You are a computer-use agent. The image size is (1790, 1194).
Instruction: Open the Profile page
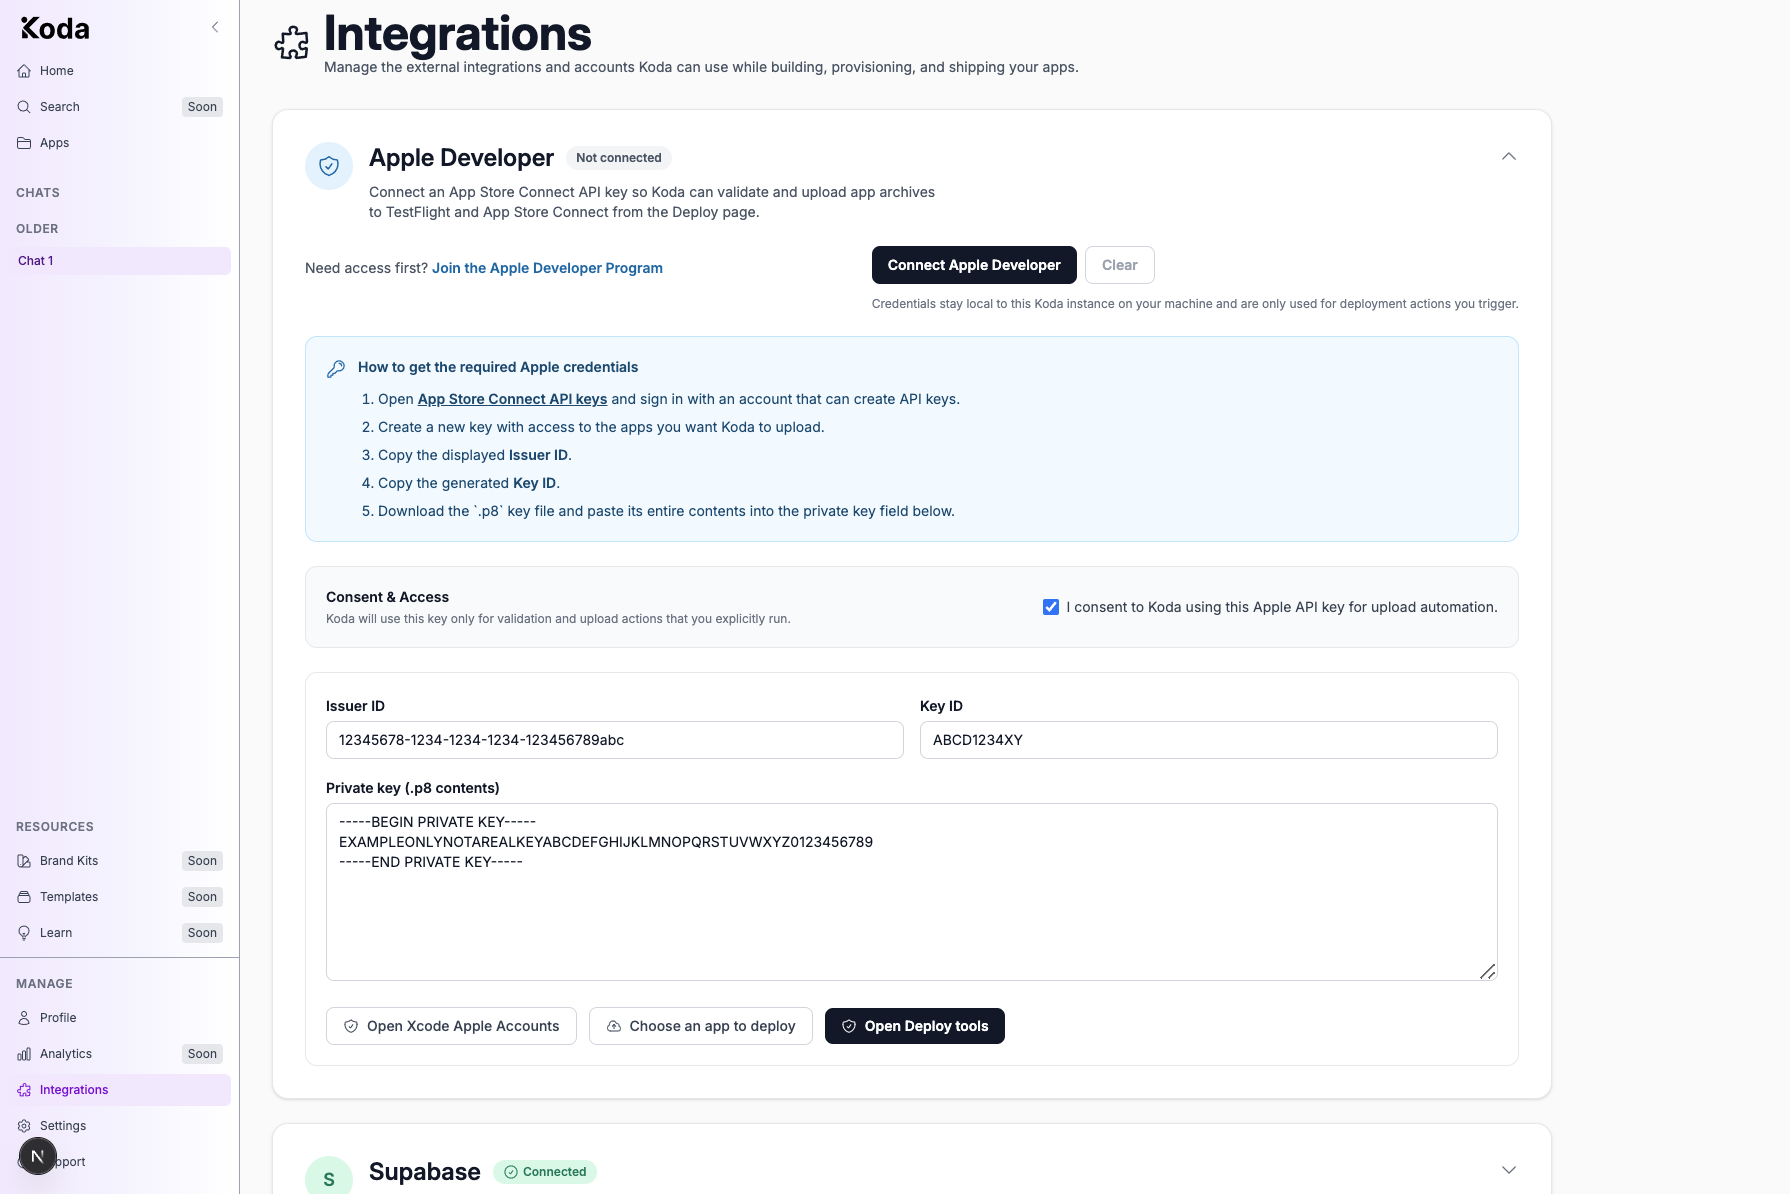[119, 1018]
